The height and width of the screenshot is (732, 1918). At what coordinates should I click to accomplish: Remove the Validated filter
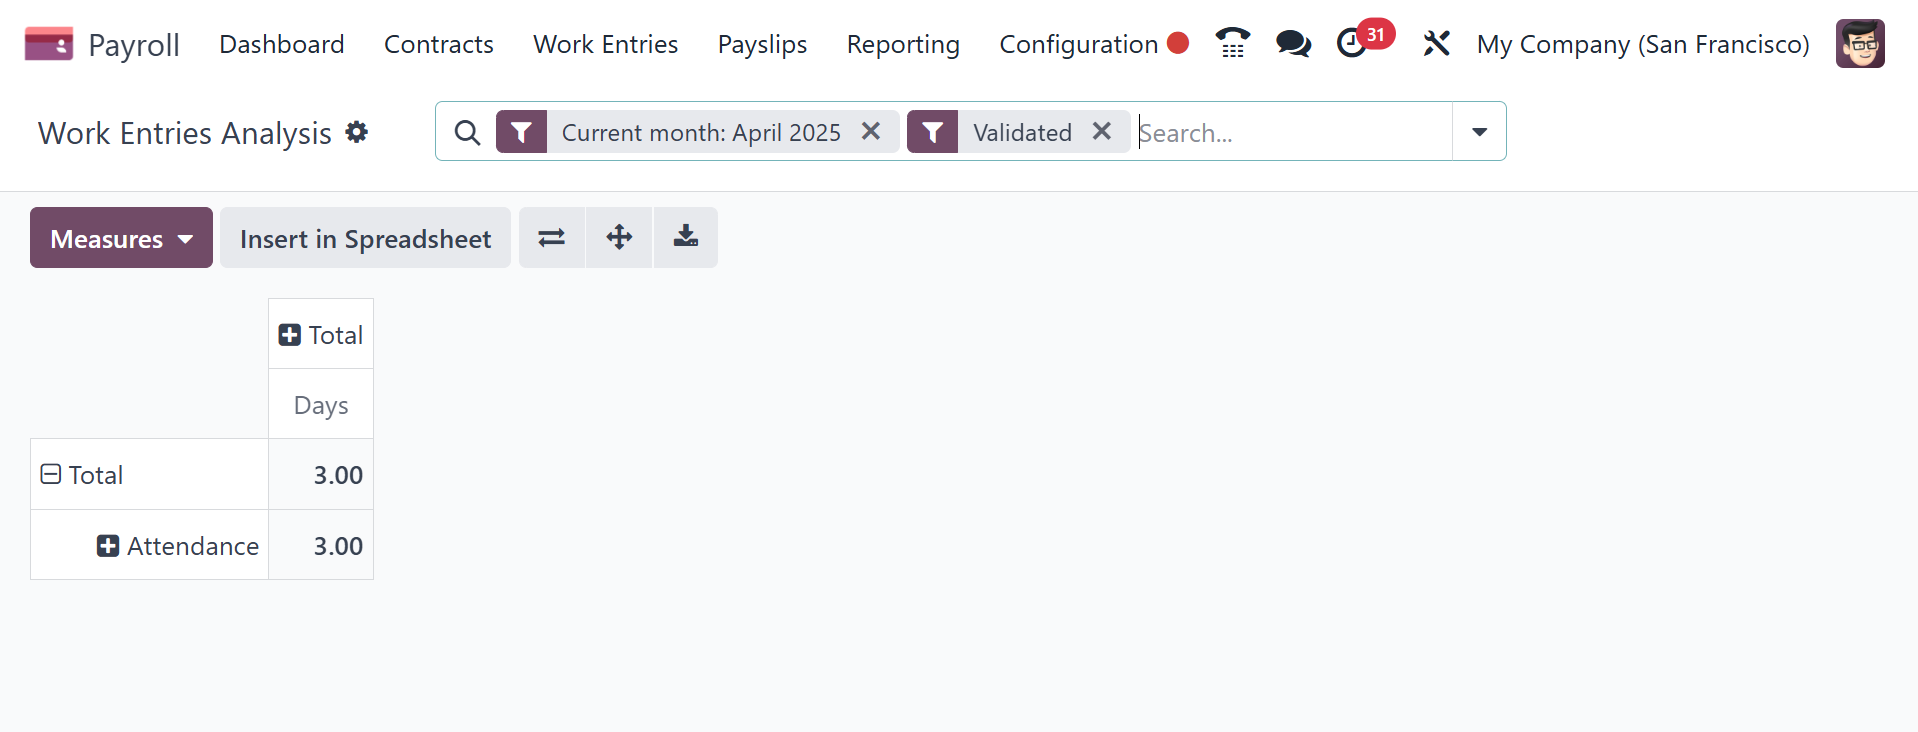pyautogui.click(x=1102, y=131)
